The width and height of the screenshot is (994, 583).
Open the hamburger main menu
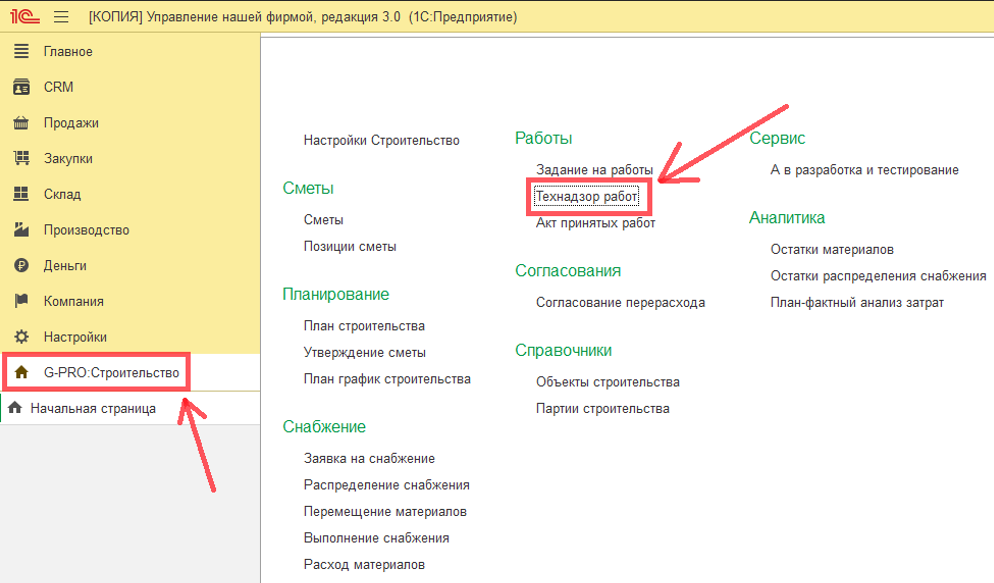pyautogui.click(x=61, y=17)
